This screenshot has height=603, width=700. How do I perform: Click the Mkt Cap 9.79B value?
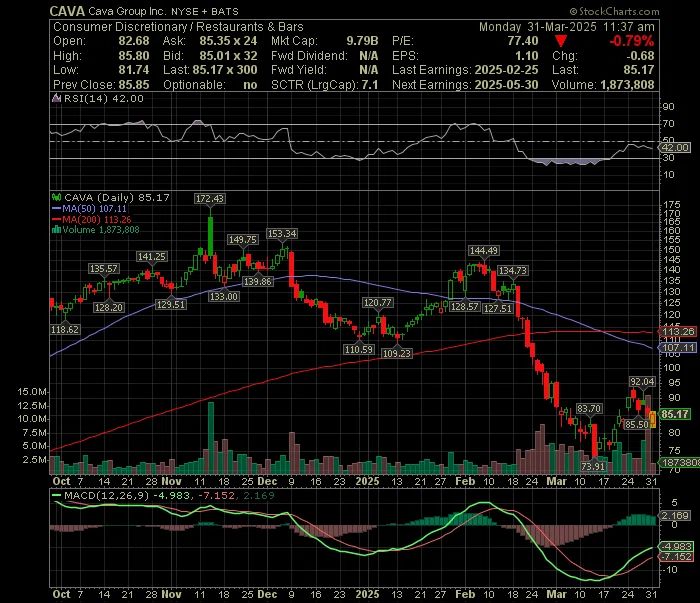[x=362, y=41]
